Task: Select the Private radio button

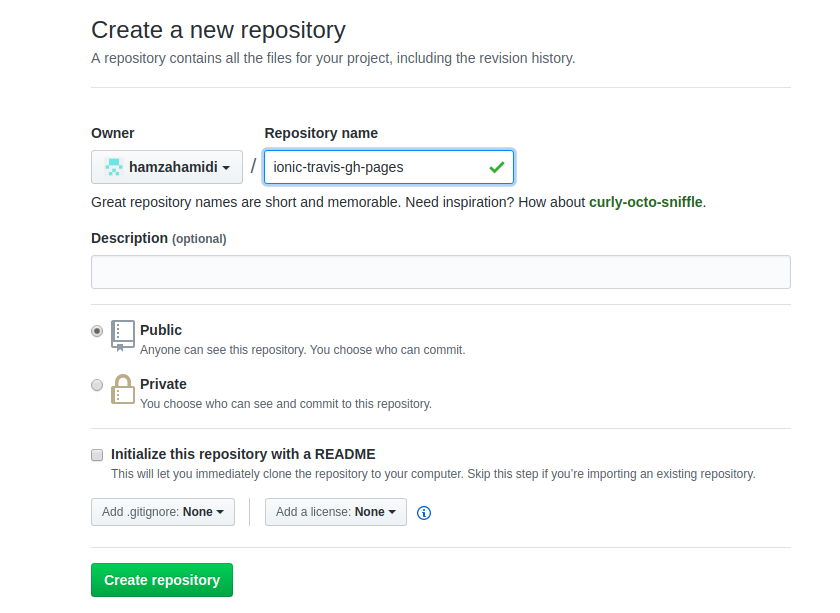Action: pos(97,385)
